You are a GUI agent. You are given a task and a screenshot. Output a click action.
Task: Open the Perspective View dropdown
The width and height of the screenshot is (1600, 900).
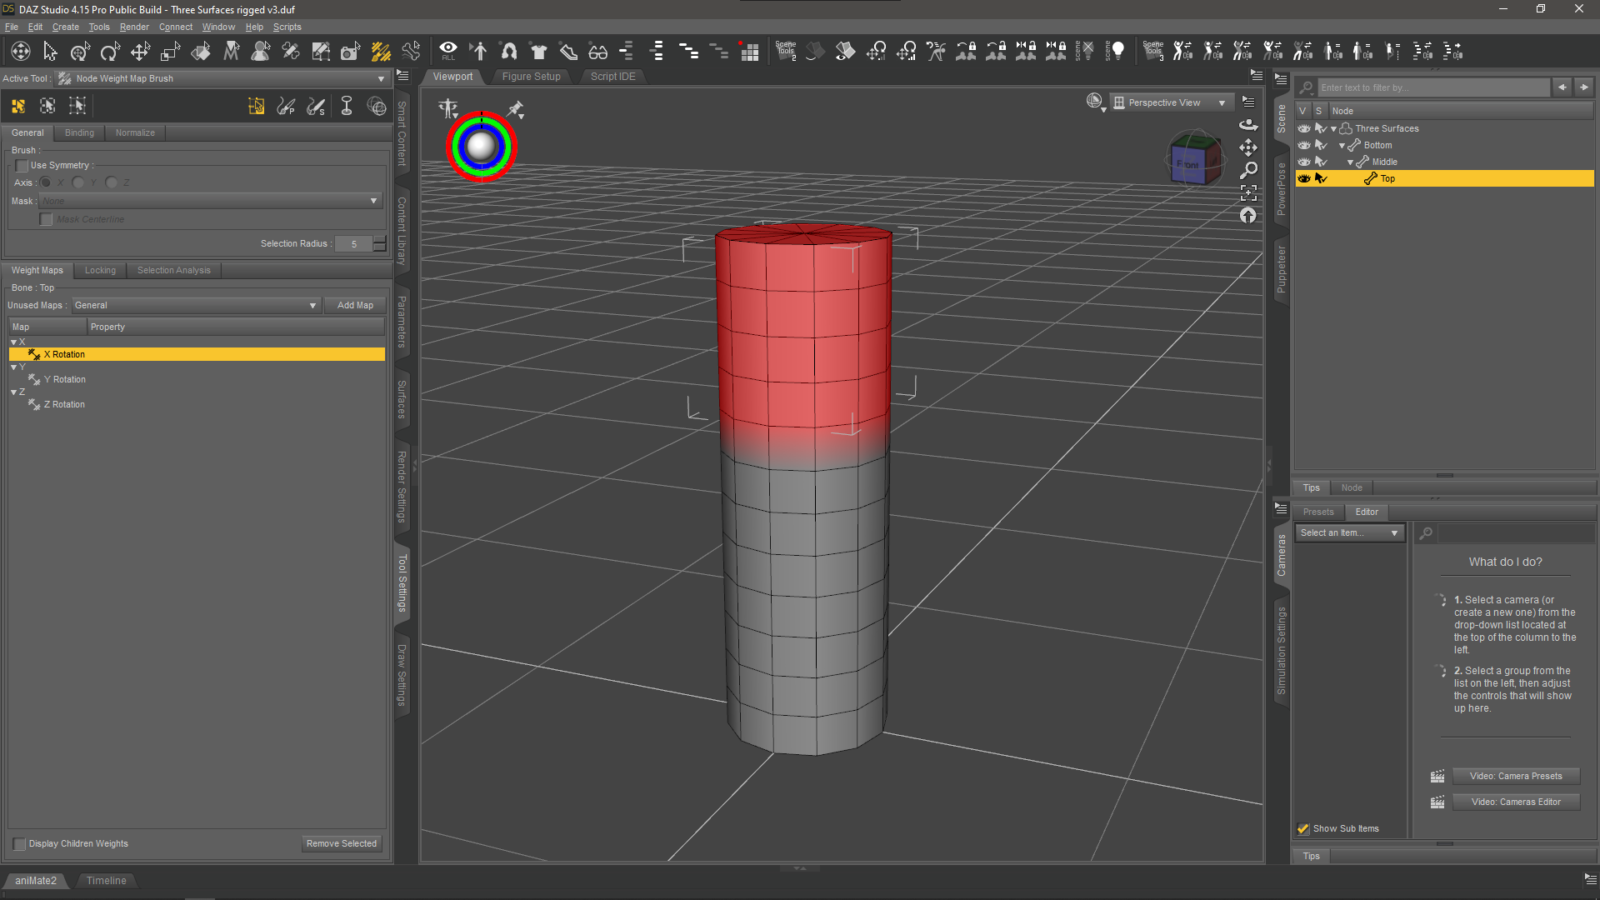[1170, 102]
